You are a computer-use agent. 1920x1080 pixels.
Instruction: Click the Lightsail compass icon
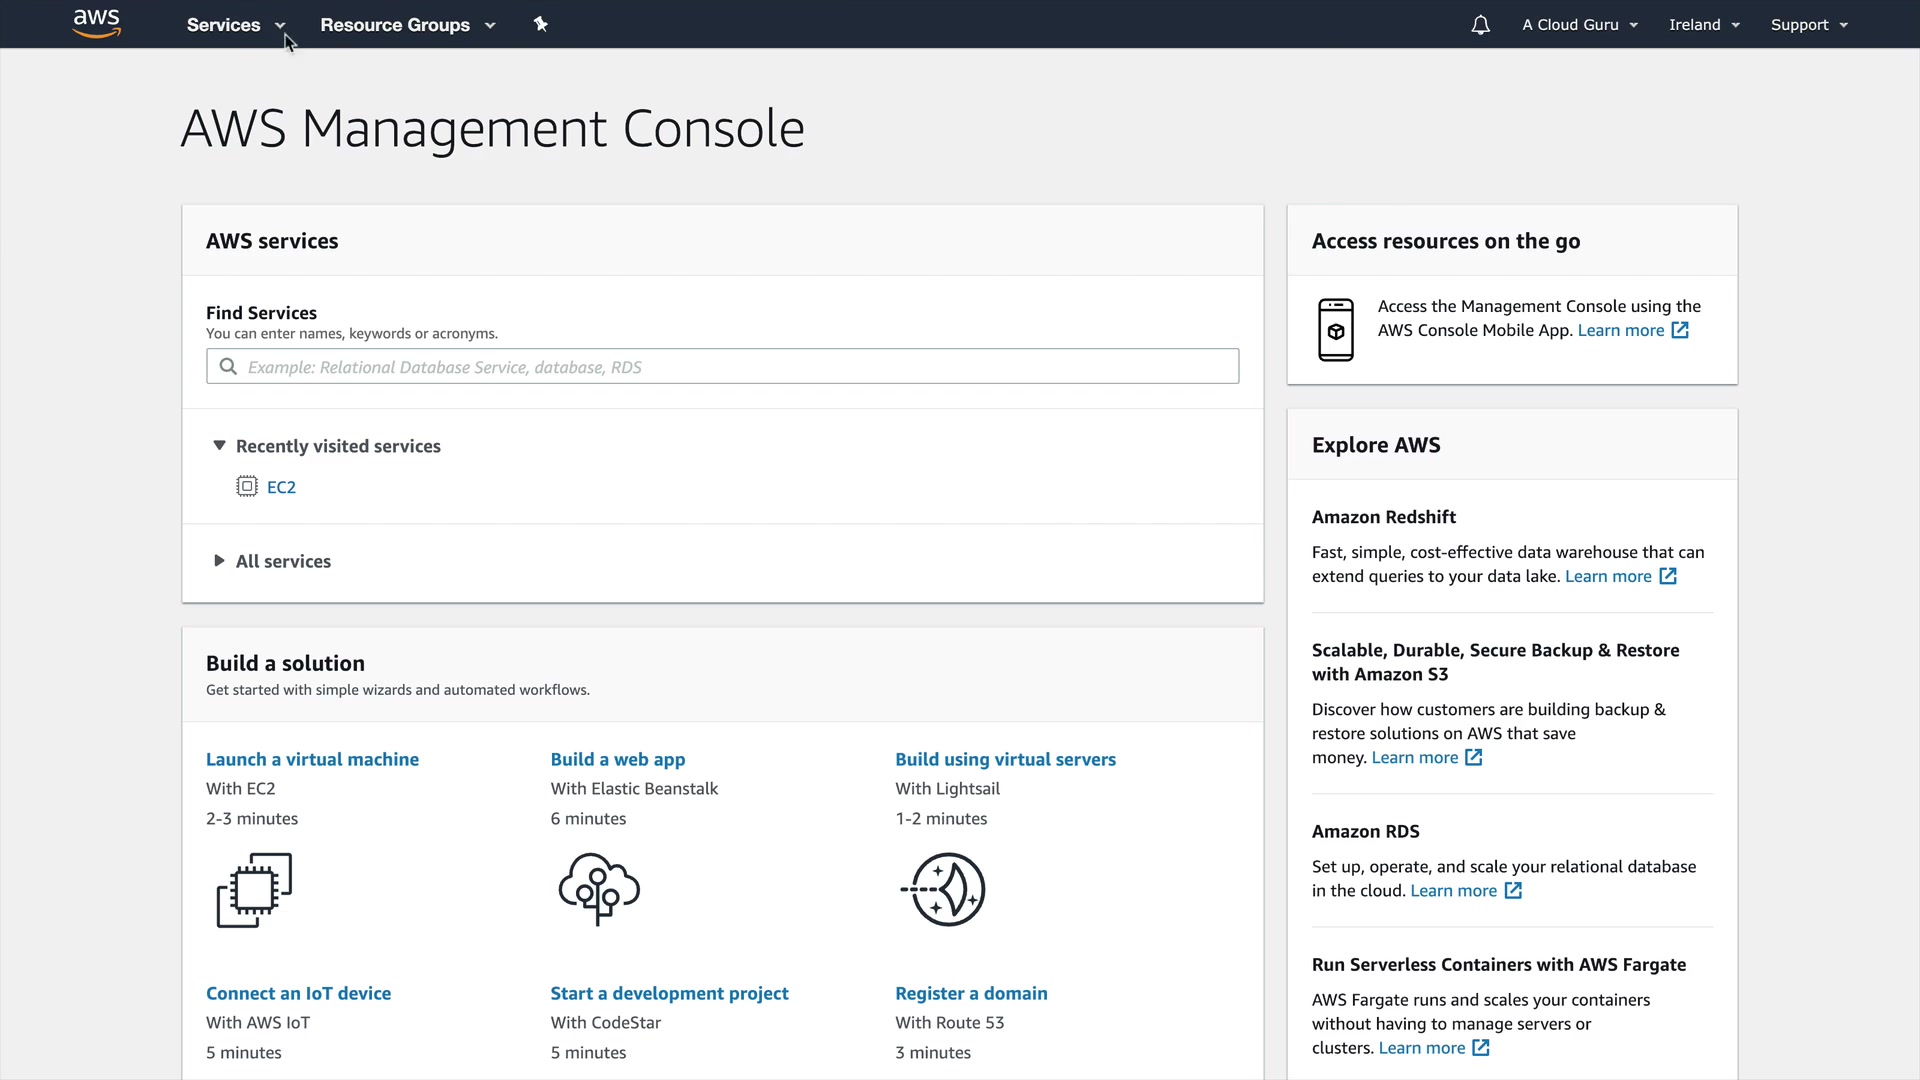[x=944, y=889]
